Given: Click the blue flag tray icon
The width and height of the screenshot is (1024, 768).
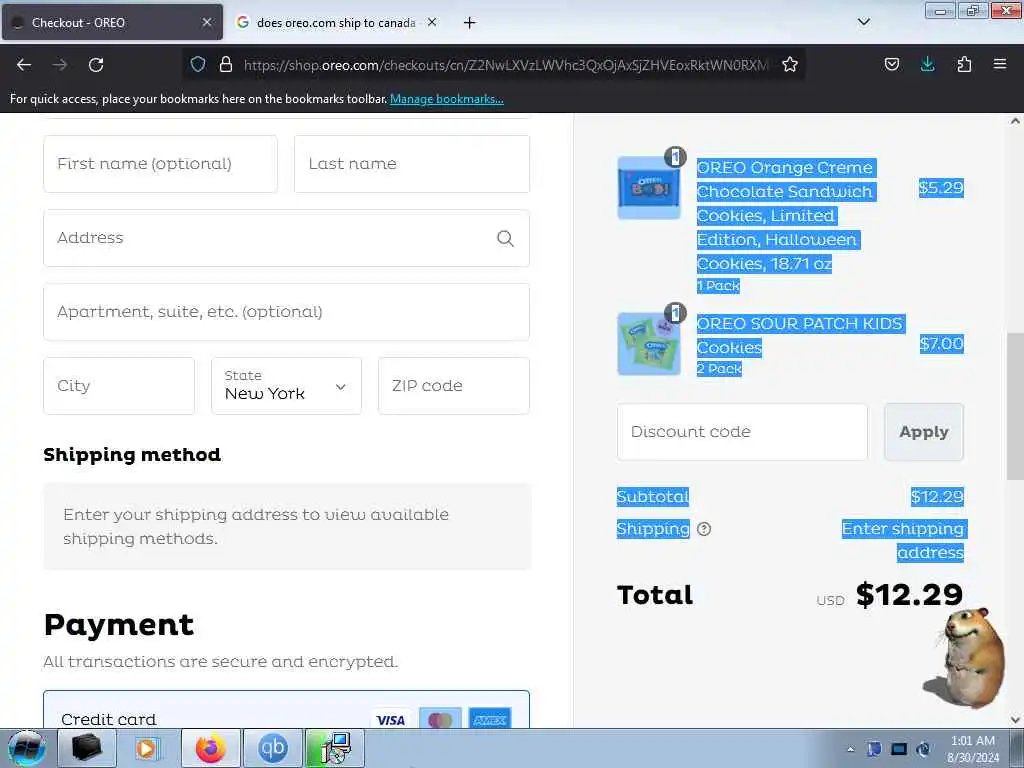Looking at the screenshot, I should coord(874,749).
